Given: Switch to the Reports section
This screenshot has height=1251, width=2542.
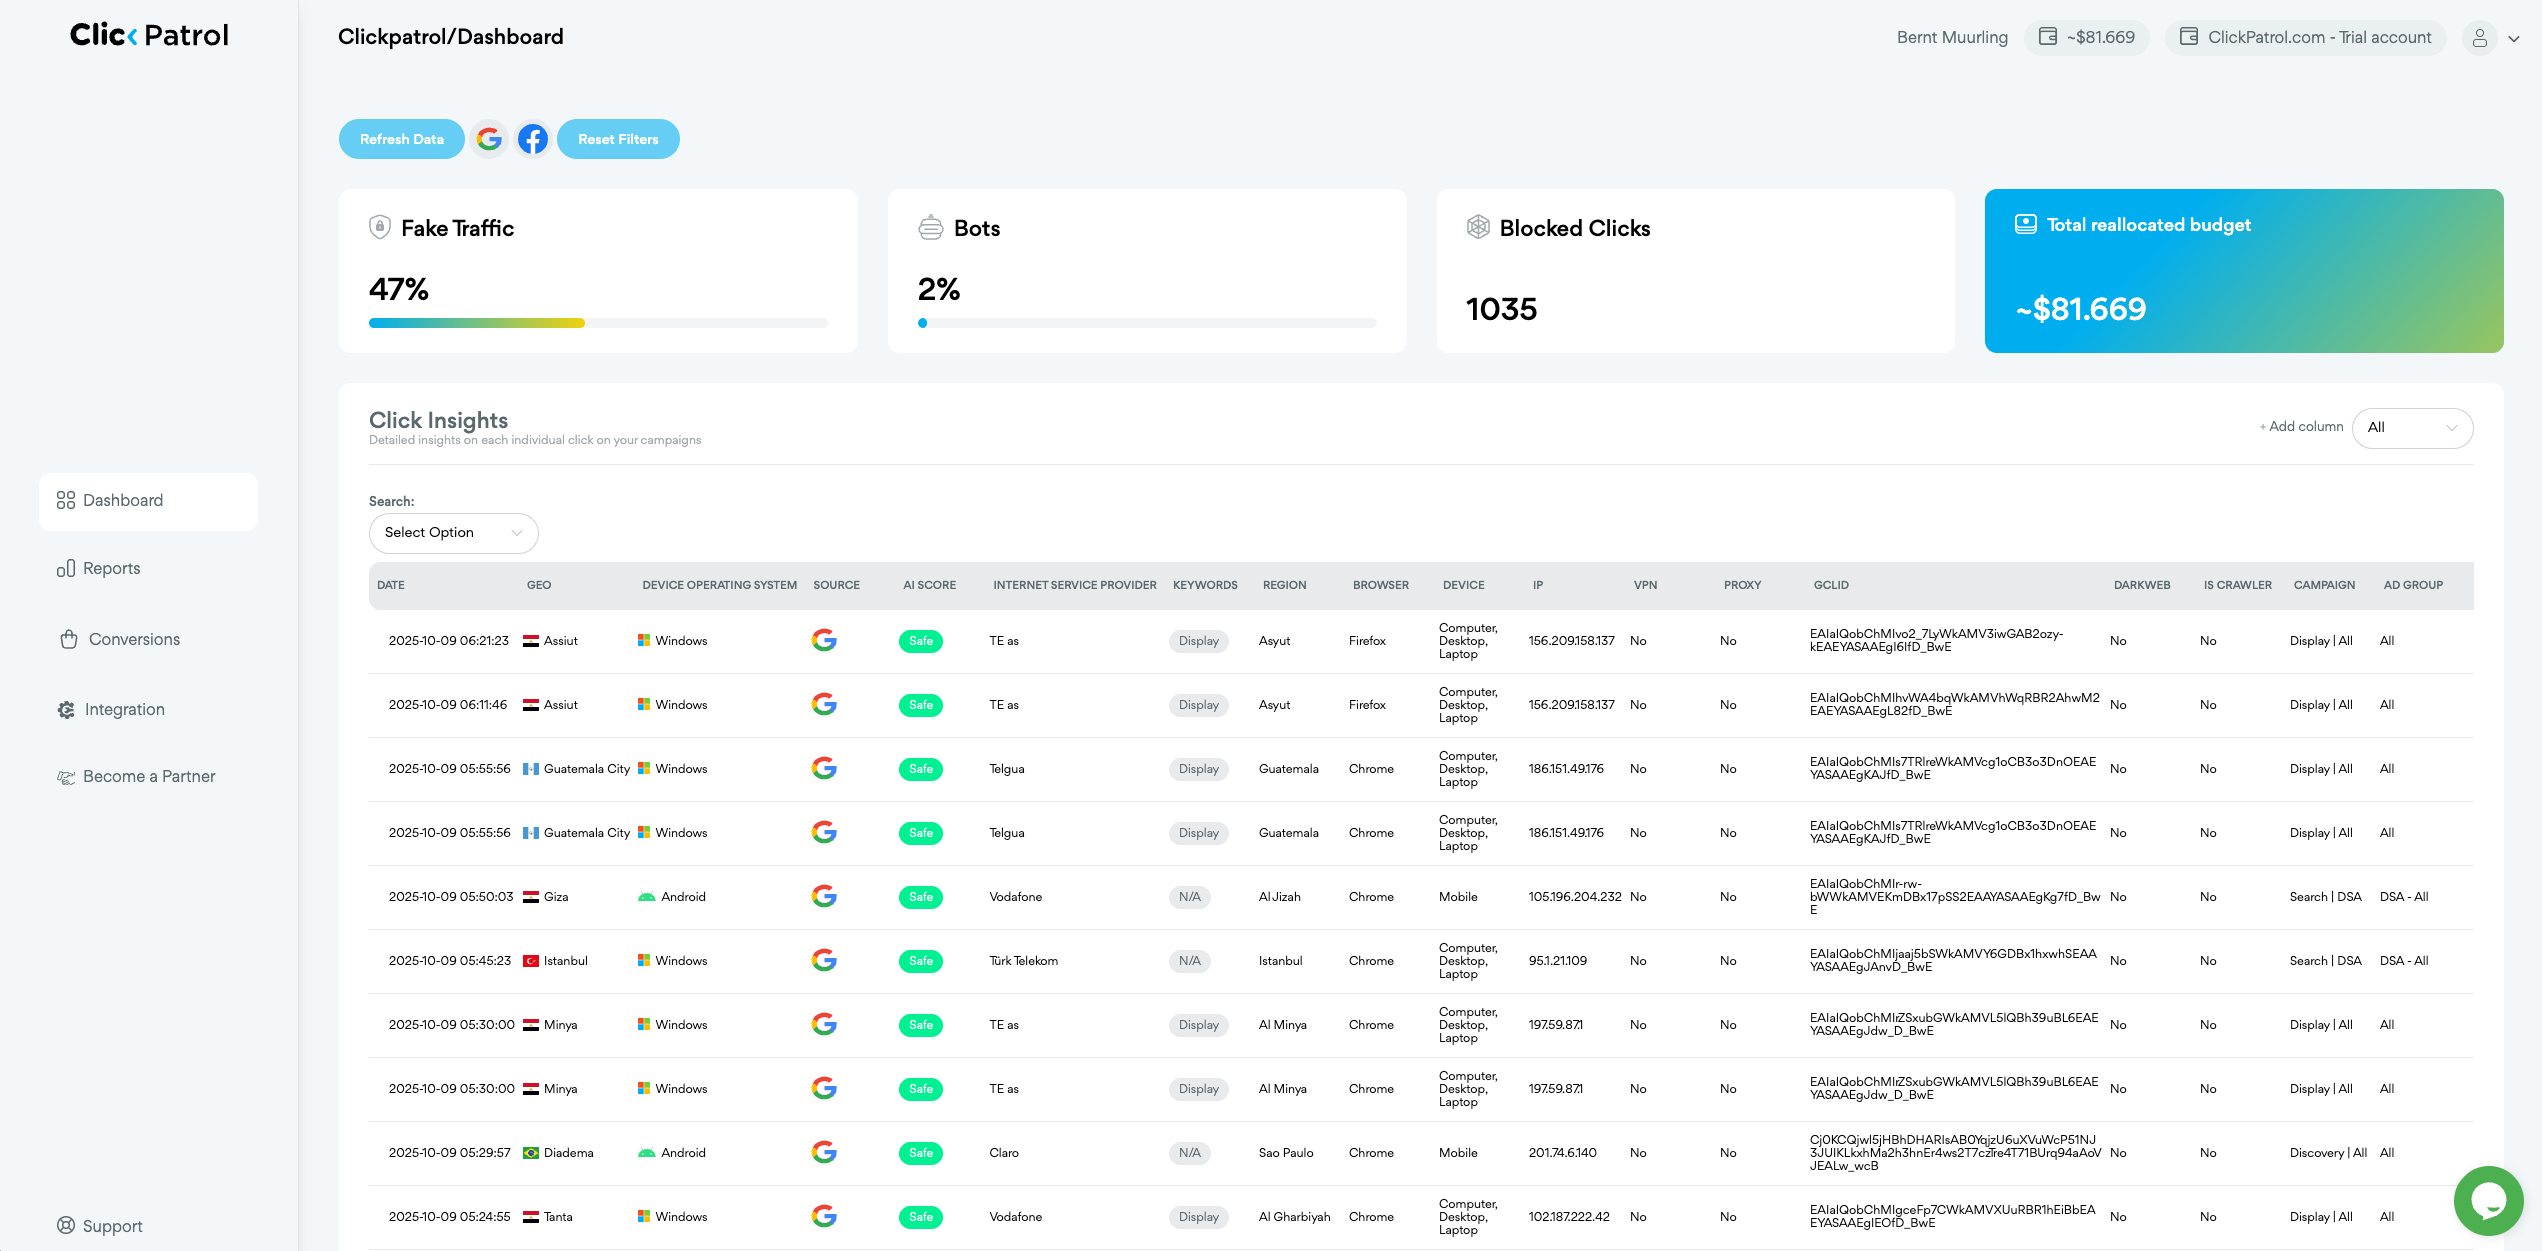Looking at the screenshot, I should (112, 568).
